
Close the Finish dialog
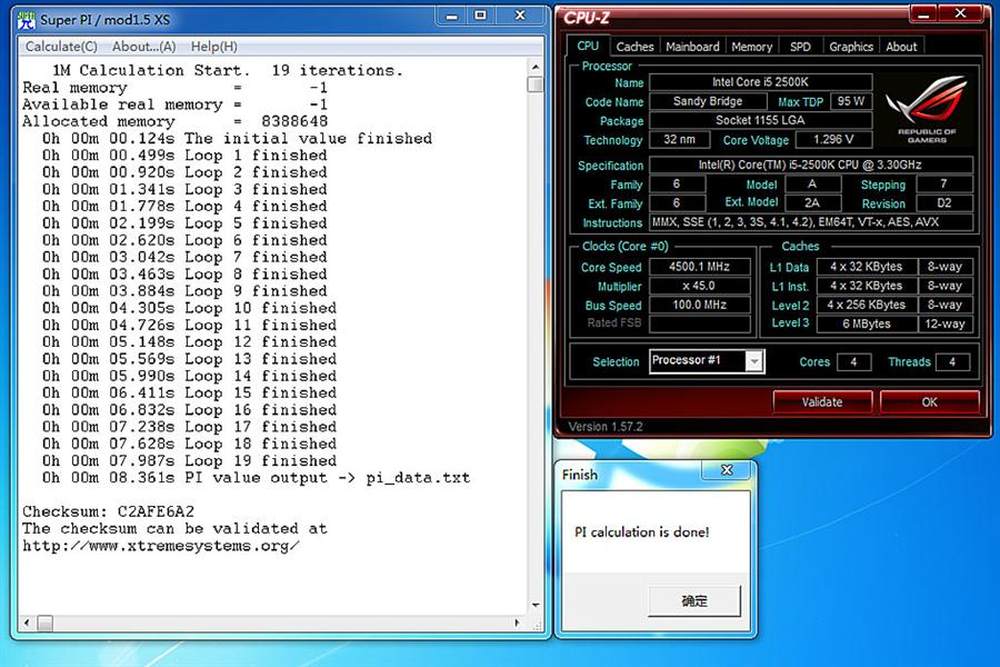click(726, 470)
